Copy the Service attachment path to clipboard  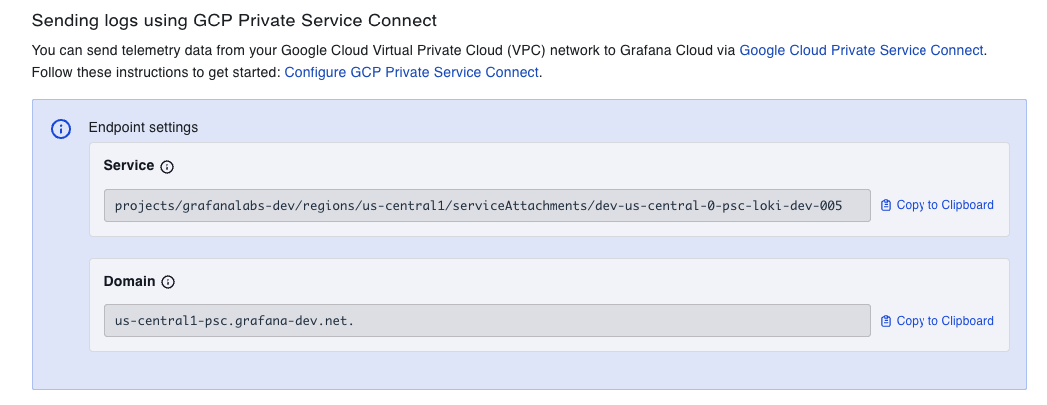pos(944,205)
